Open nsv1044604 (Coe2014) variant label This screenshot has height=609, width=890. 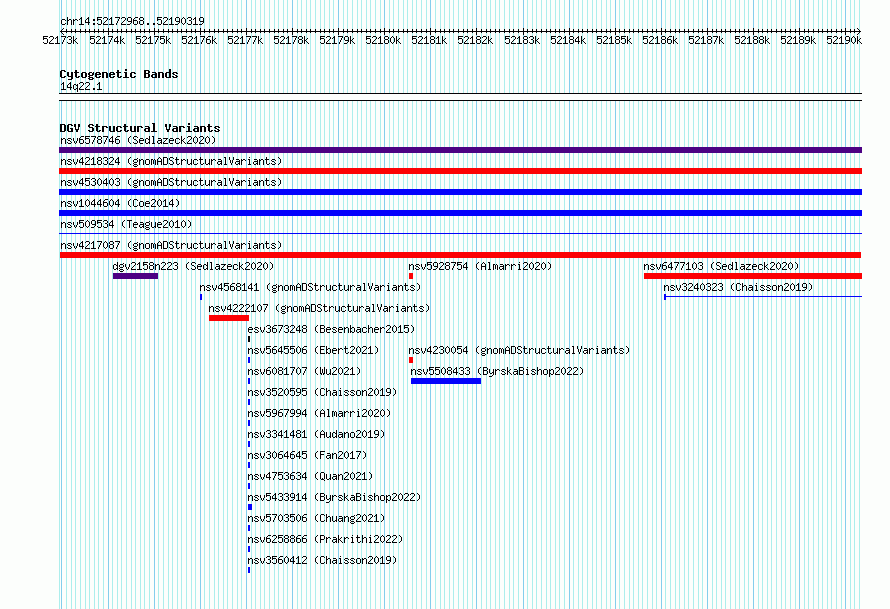[x=120, y=203]
